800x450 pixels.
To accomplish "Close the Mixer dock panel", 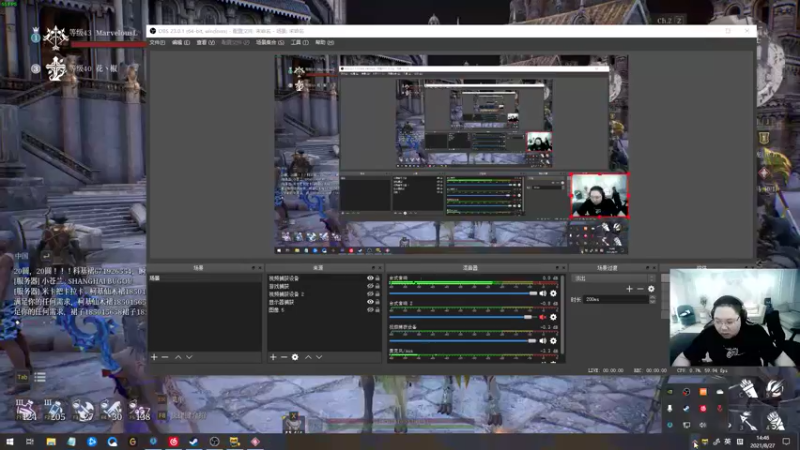I will point(563,268).
